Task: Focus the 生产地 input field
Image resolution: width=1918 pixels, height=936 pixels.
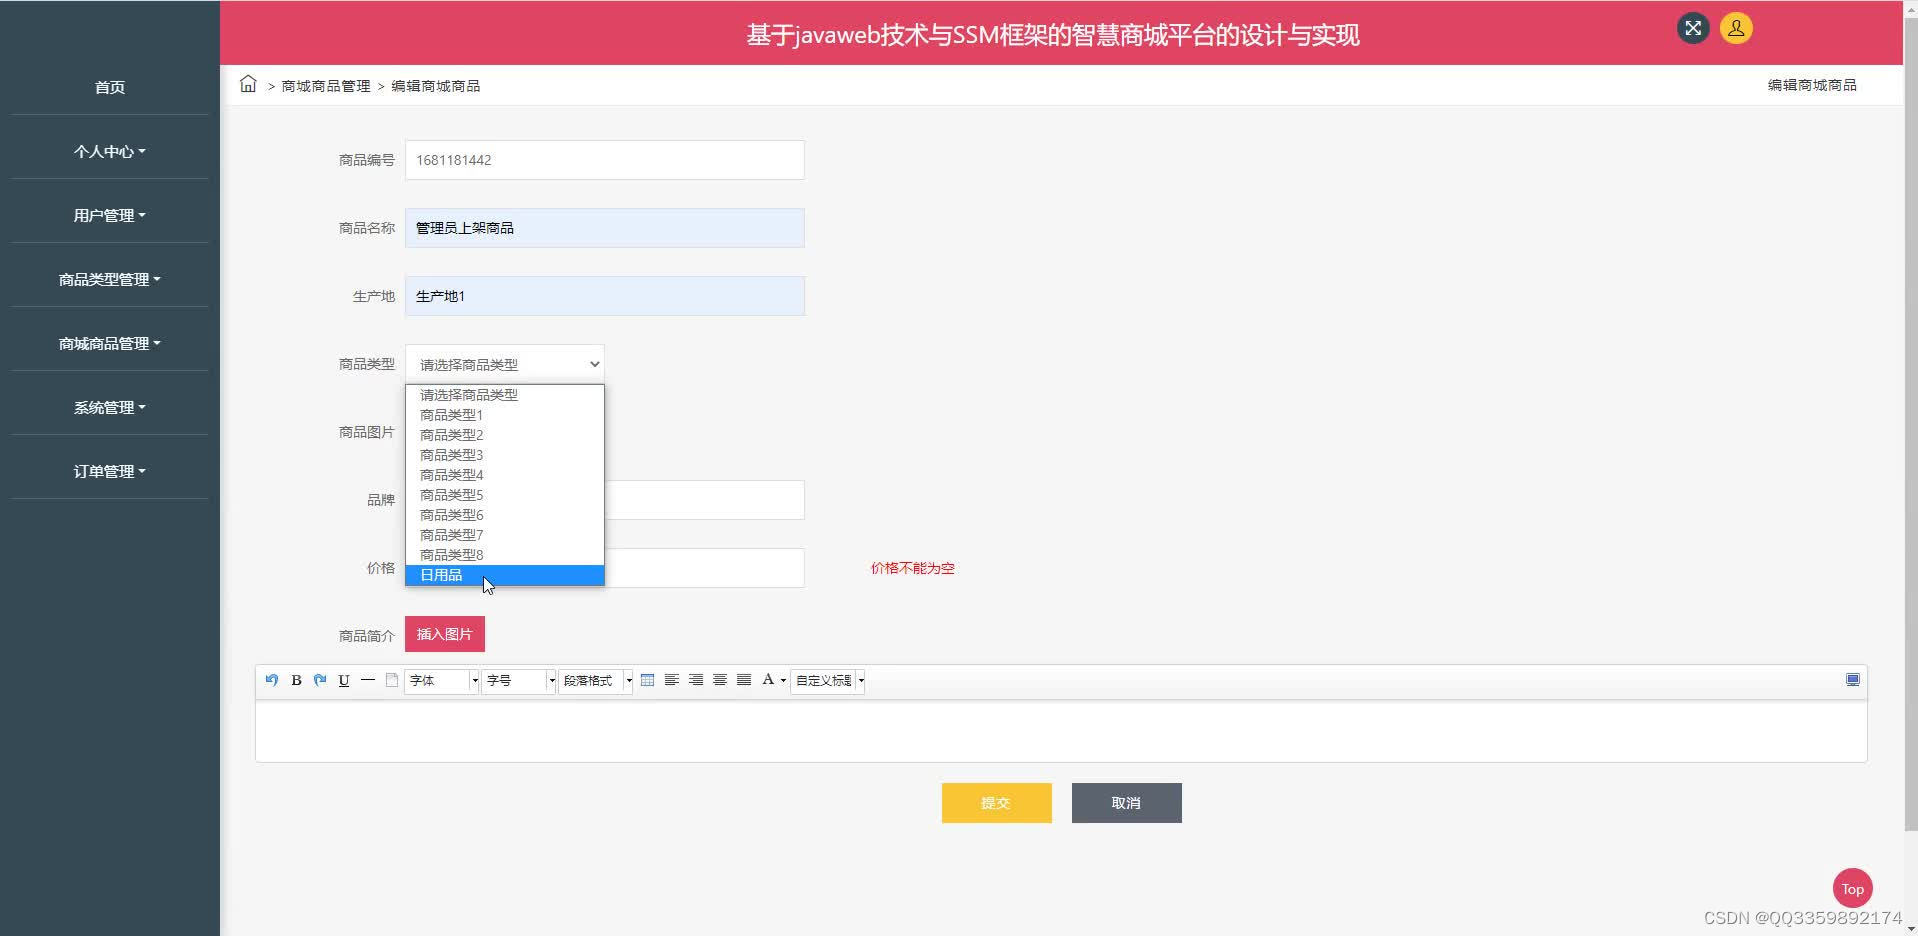Action: (605, 296)
